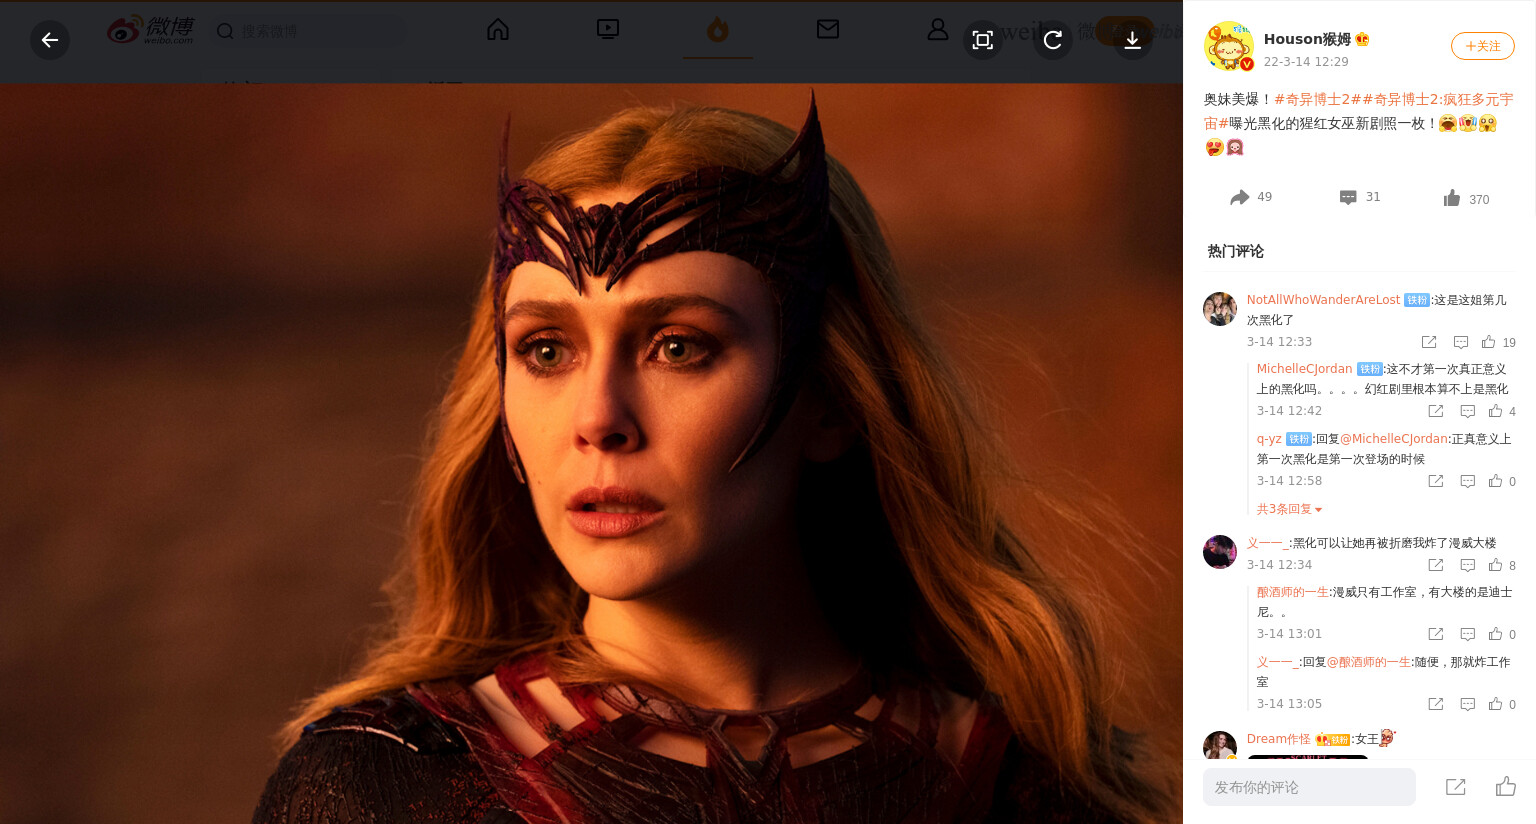Forward the 3-14 13:01 reply
The image size is (1536, 824).
point(1436,634)
